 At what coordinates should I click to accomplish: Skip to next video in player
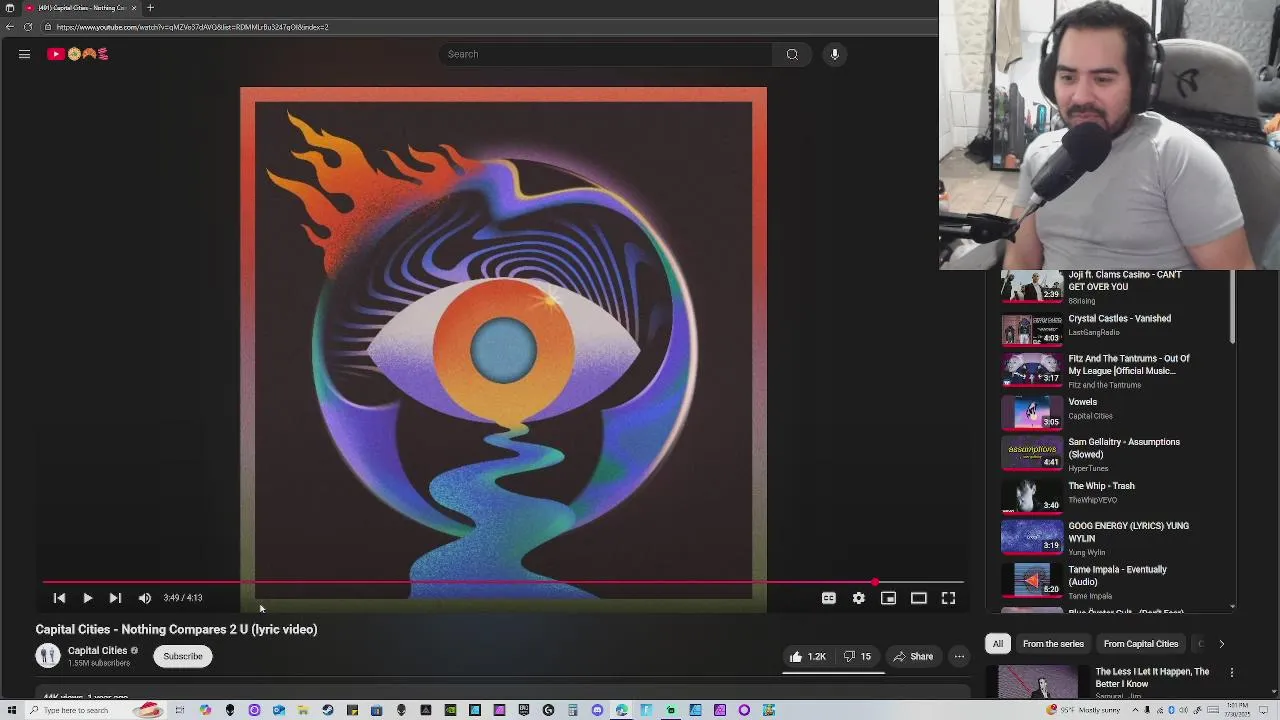pos(115,598)
